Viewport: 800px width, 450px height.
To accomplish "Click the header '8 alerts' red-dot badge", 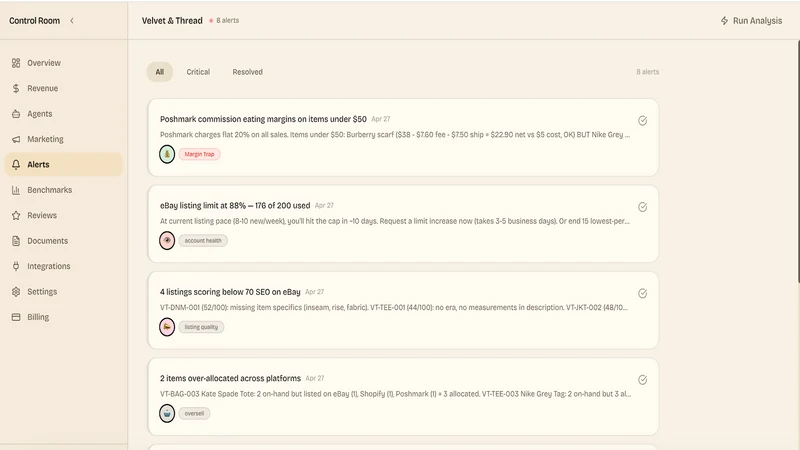I will [224, 20].
